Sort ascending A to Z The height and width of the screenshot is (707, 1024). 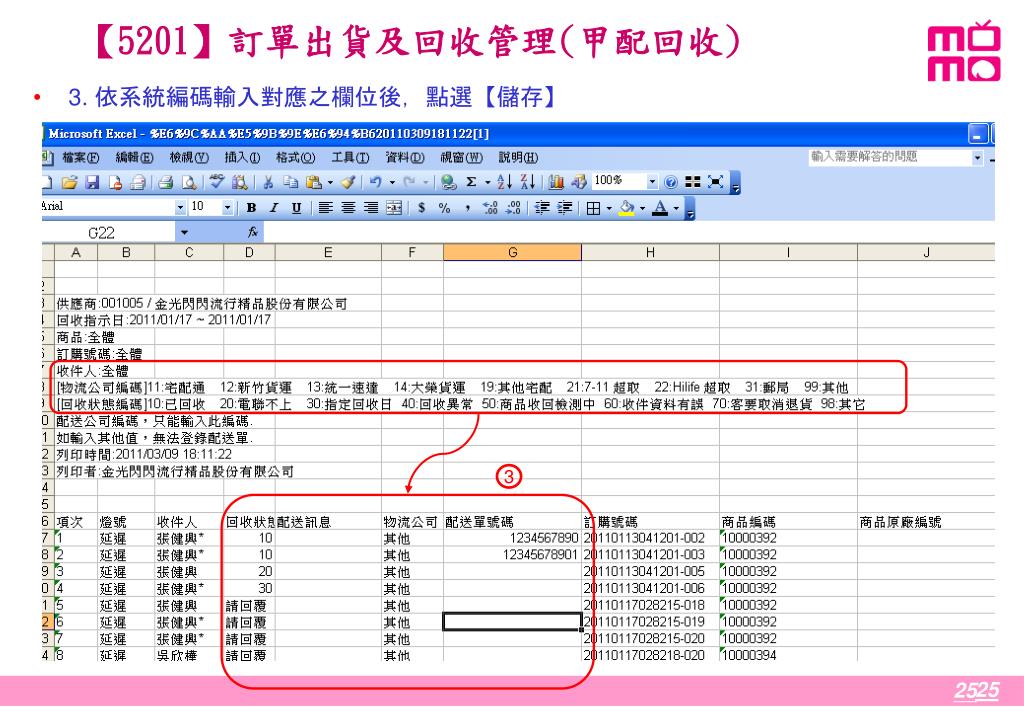[504, 182]
